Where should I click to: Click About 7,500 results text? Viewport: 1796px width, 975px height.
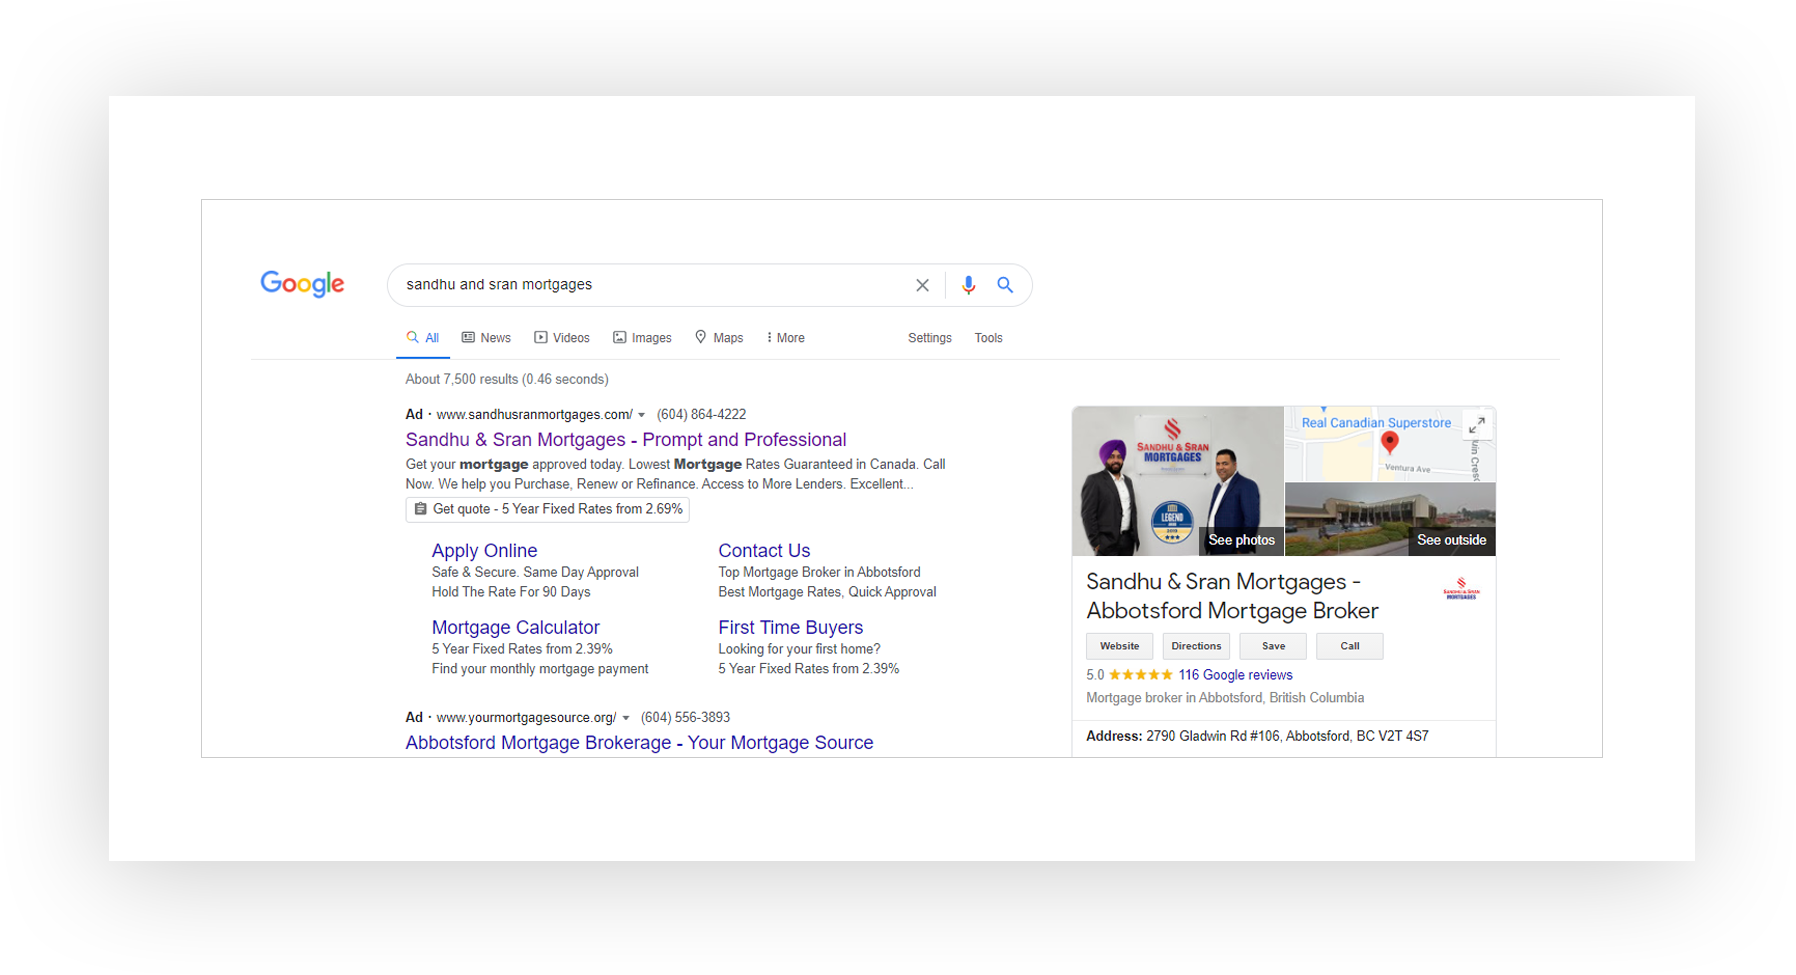[507, 379]
